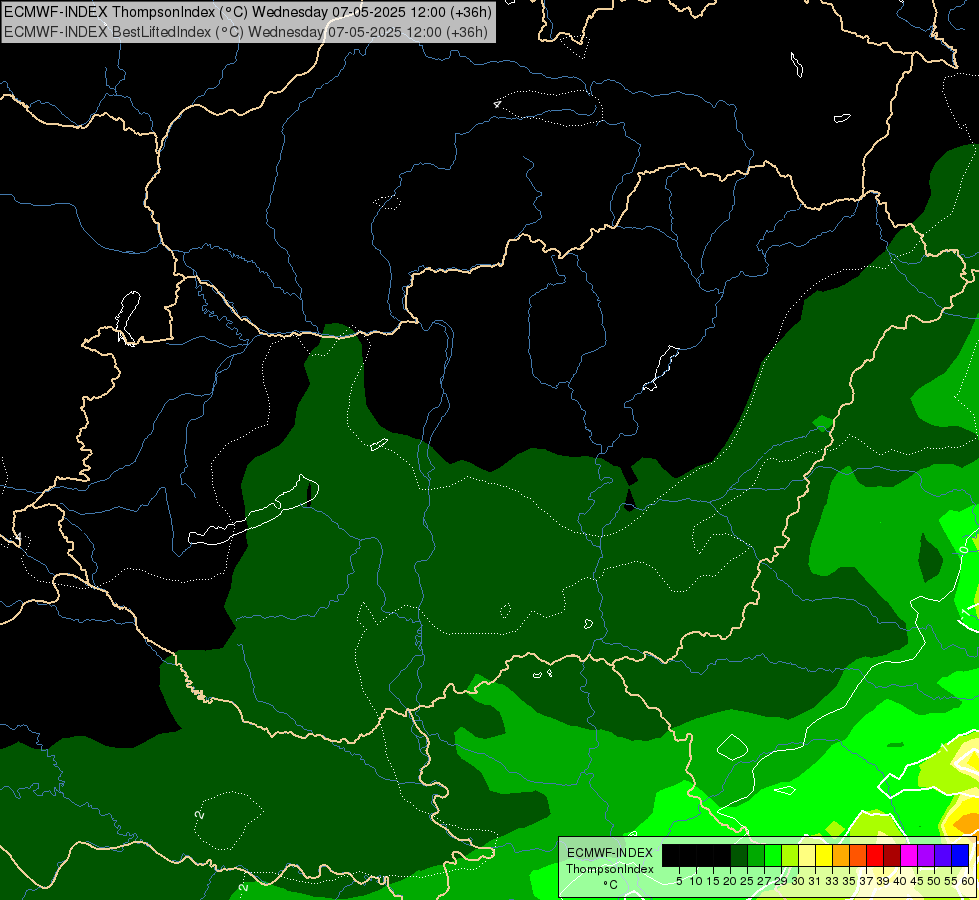Pick the pale yellow 30–31 legend swatch
This screenshot has width=979, height=900.
pyautogui.click(x=807, y=856)
